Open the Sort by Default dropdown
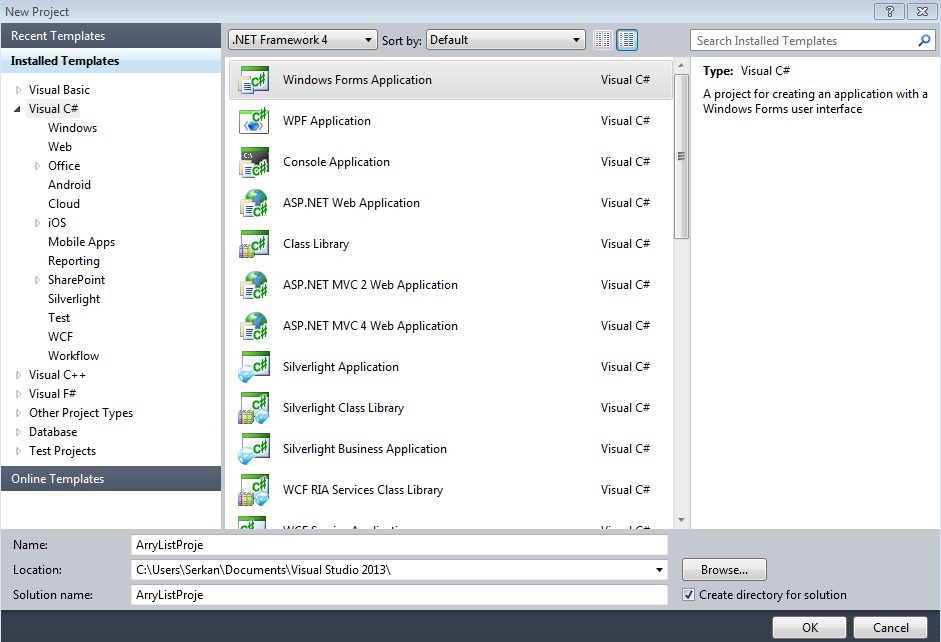The image size is (941, 642). (x=506, y=40)
